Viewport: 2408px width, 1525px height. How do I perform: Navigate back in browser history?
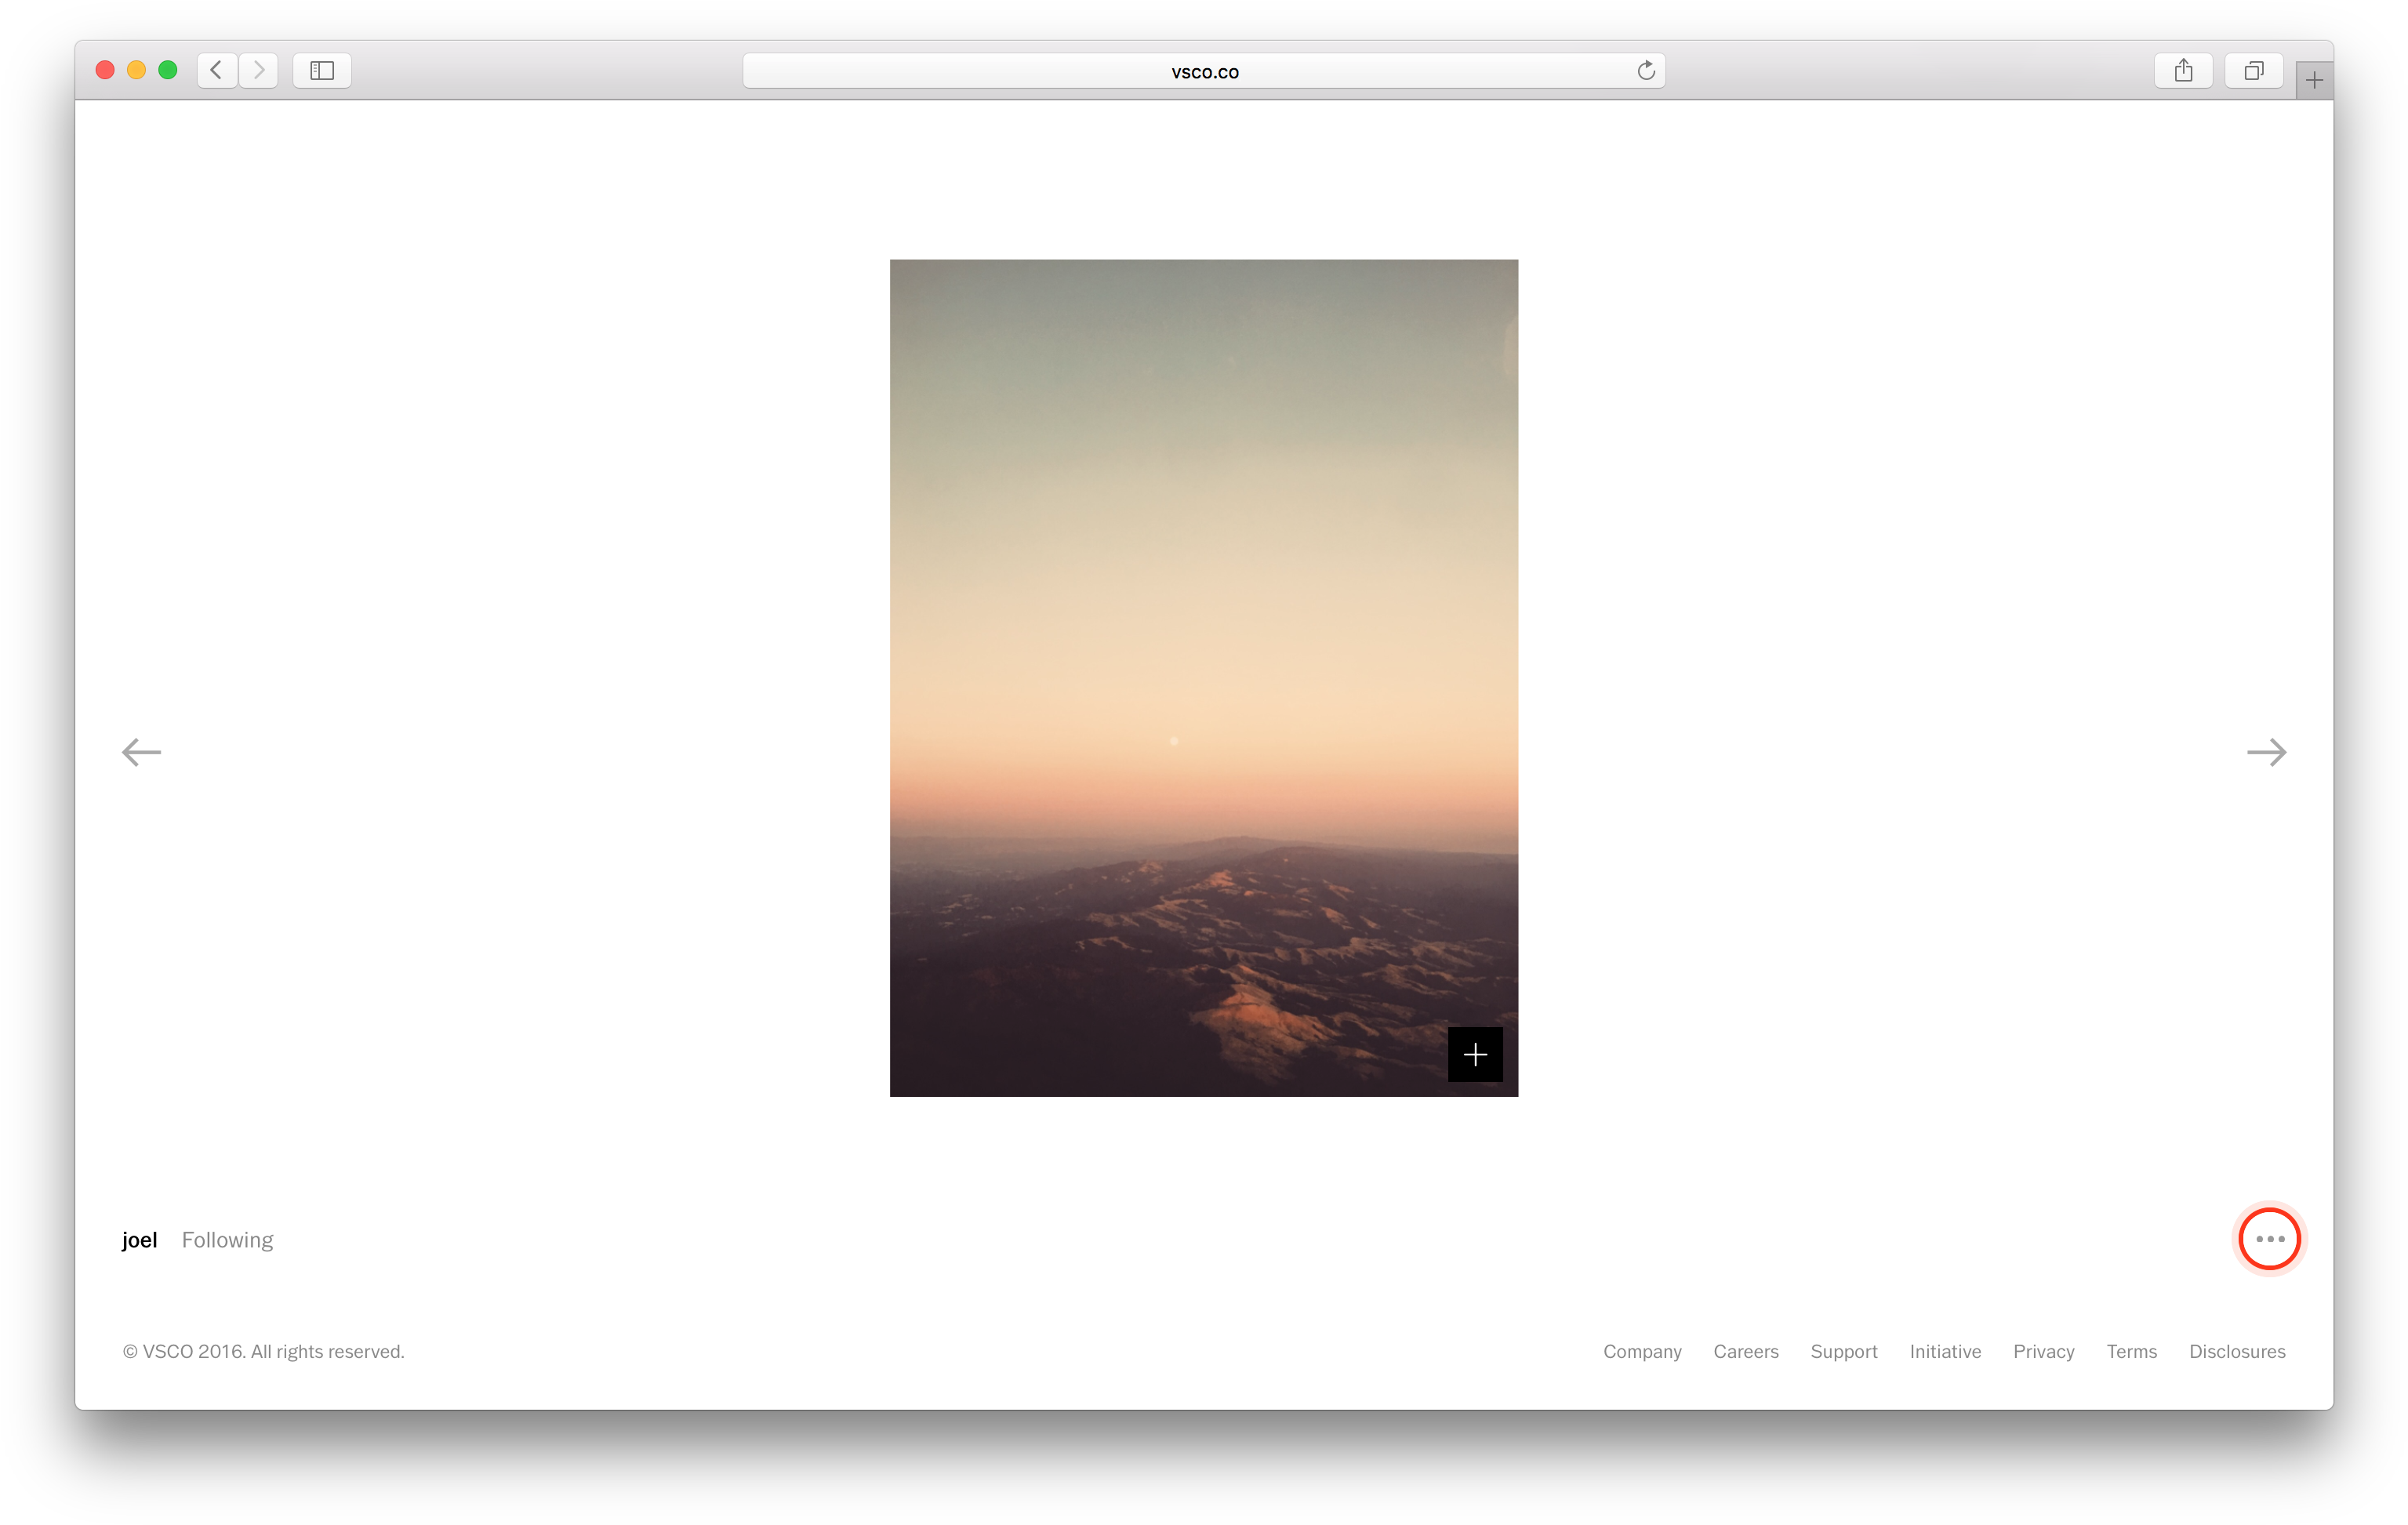click(x=216, y=70)
